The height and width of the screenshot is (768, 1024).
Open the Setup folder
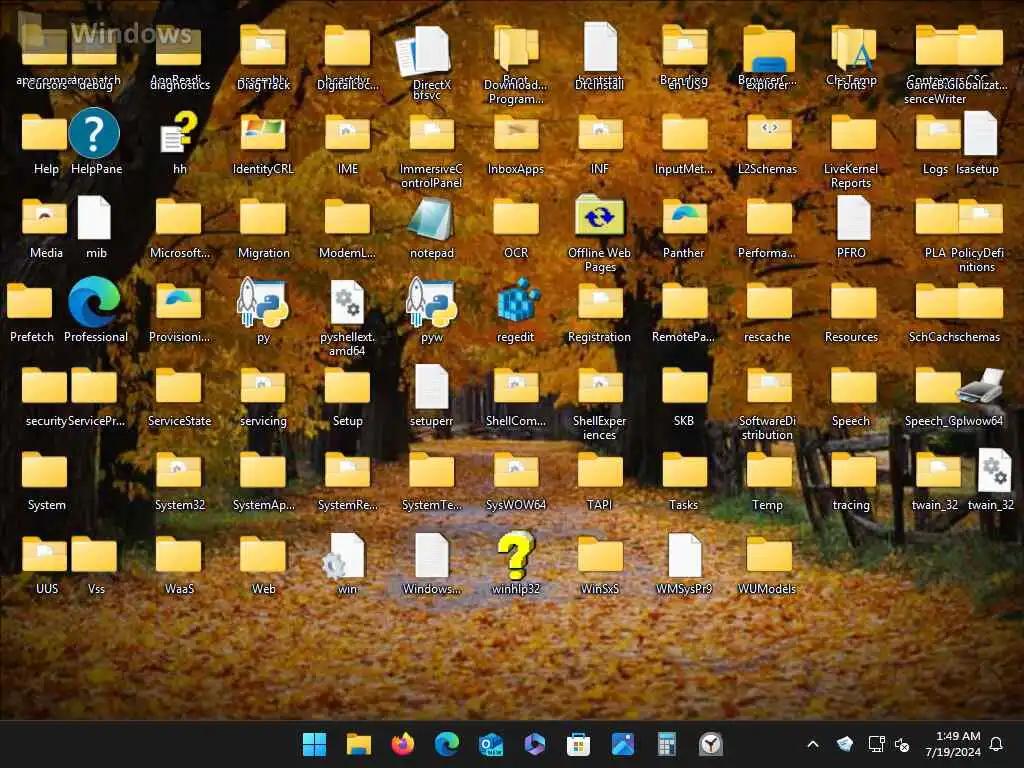click(347, 386)
